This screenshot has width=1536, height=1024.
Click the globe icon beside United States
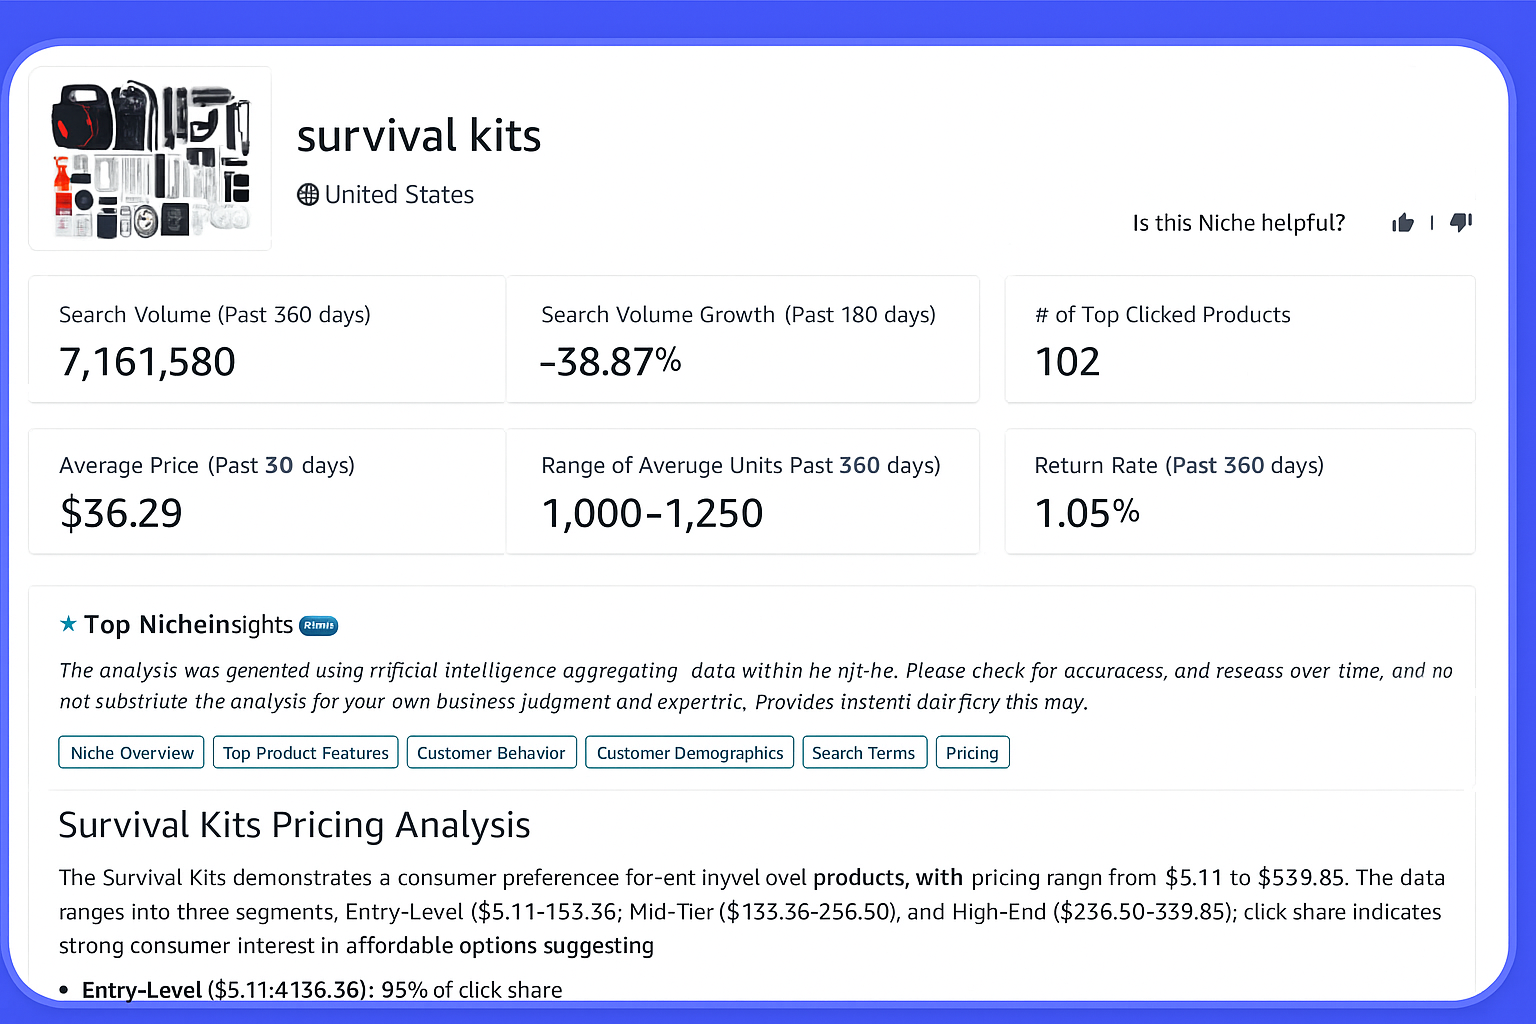pyautogui.click(x=308, y=195)
